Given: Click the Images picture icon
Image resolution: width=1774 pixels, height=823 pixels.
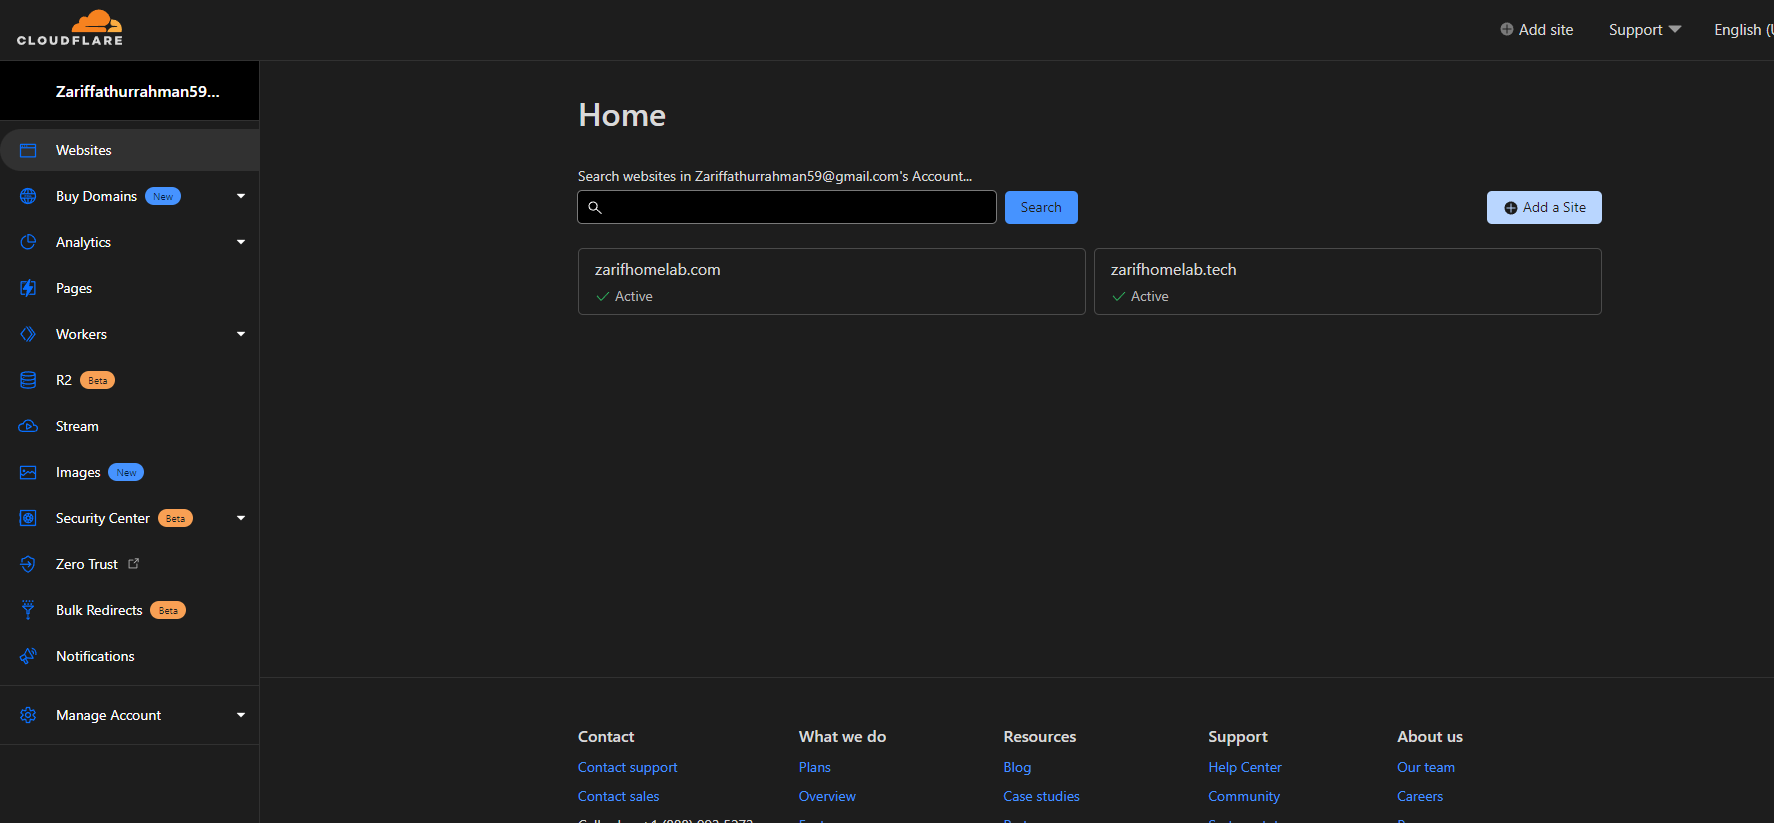Looking at the screenshot, I should 28,472.
